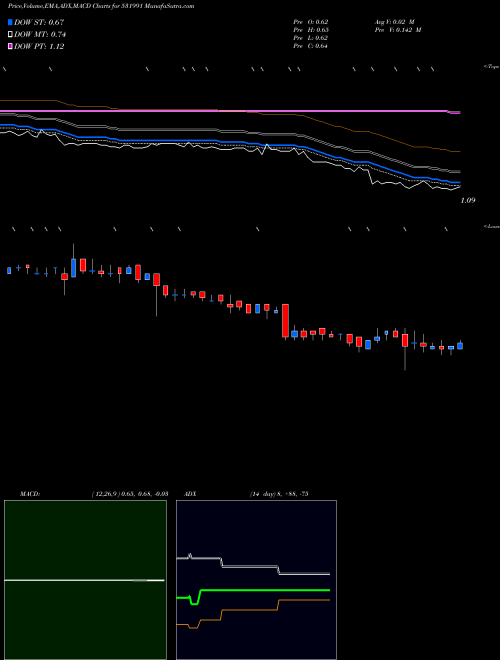Click the 'Pre H: 0.65' high value
500x660 pixels.
[311, 30]
